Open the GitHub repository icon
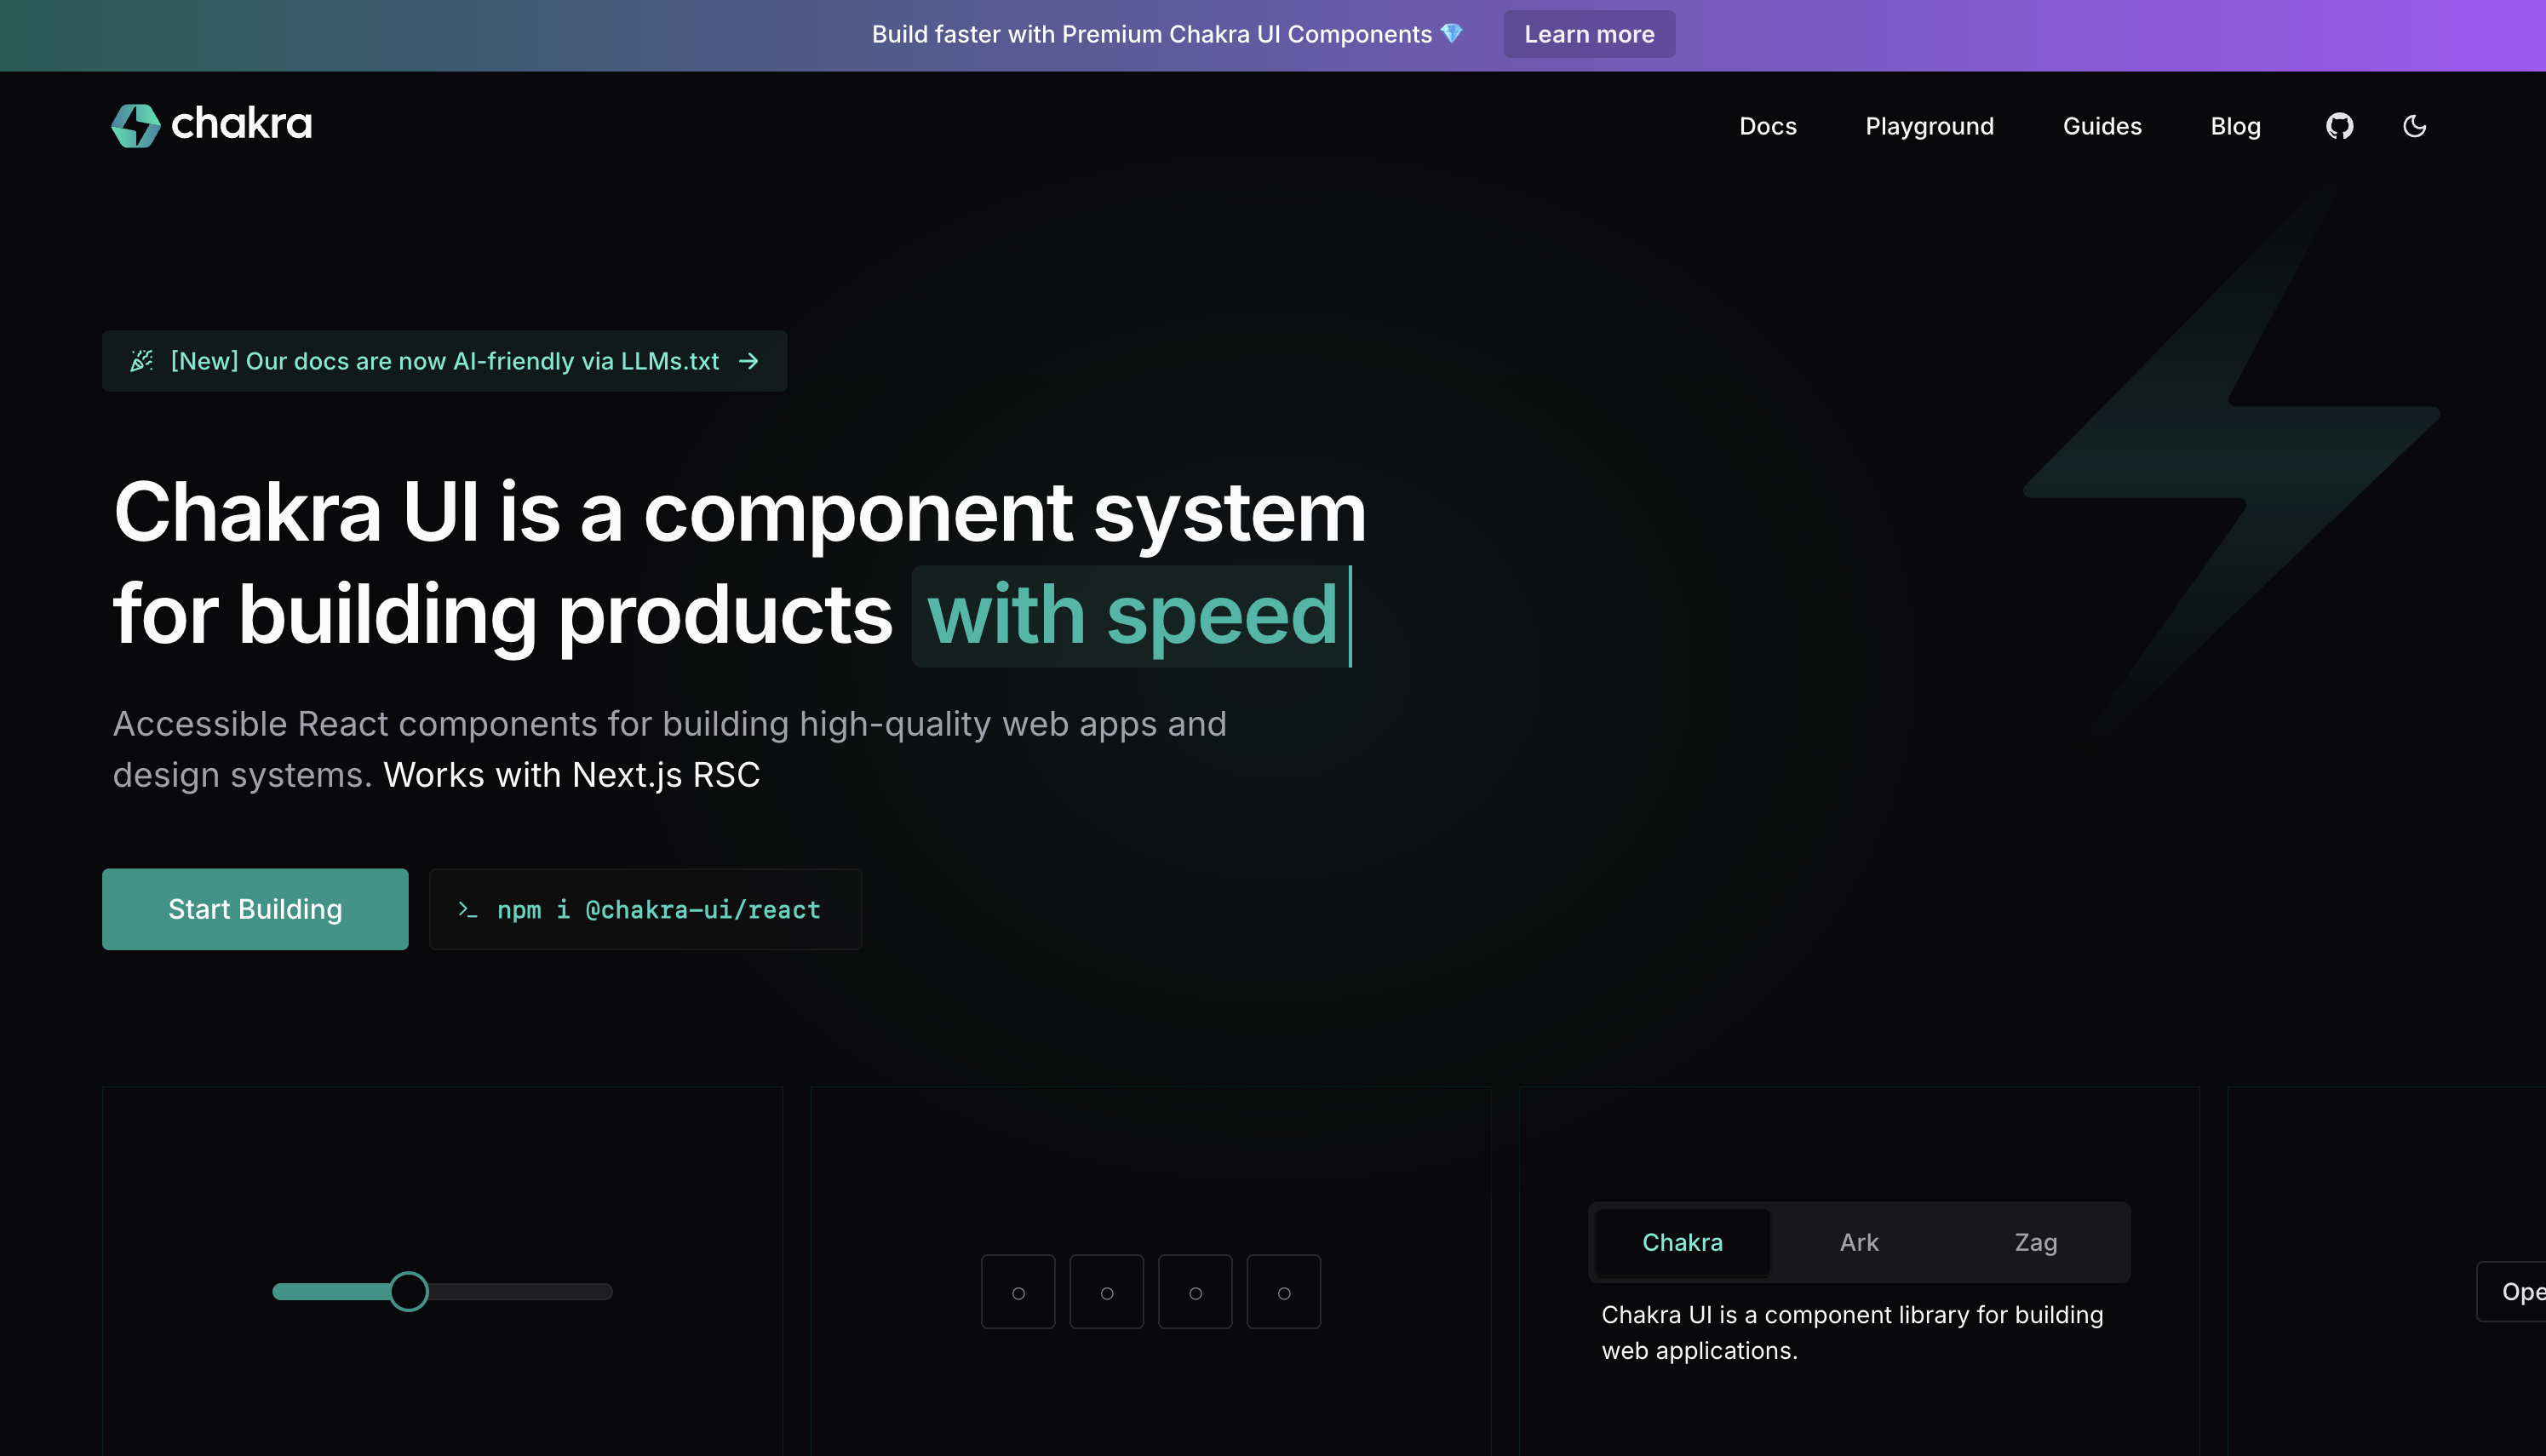 pos(2339,126)
